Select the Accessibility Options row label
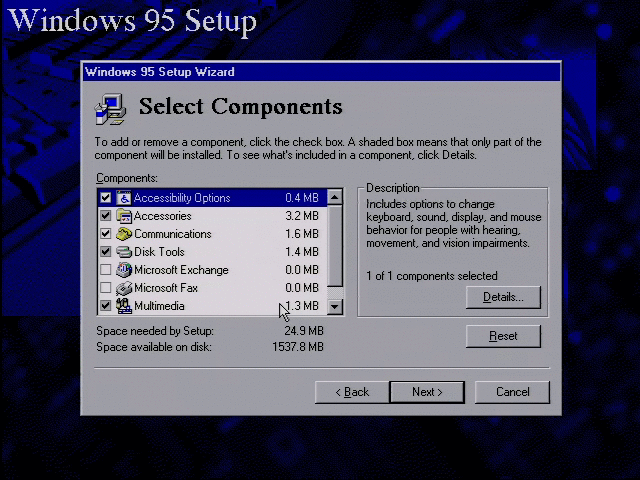Image resolution: width=640 pixels, height=480 pixels. pyautogui.click(x=182, y=198)
